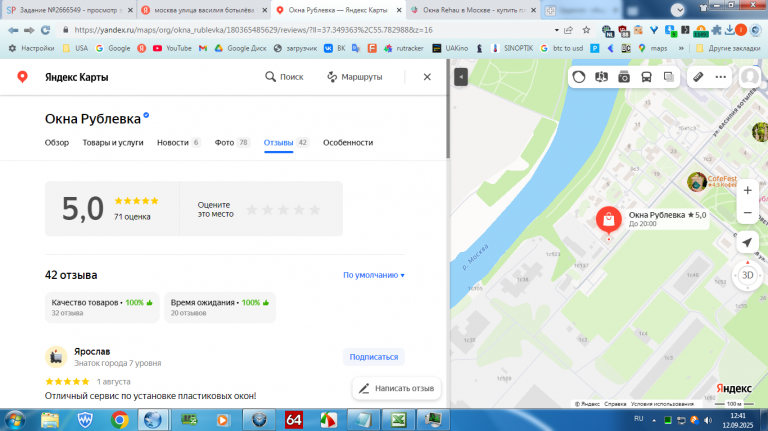Expand hidden bookmarks with » chevron
Screen dimensions: 768x431
681,48
